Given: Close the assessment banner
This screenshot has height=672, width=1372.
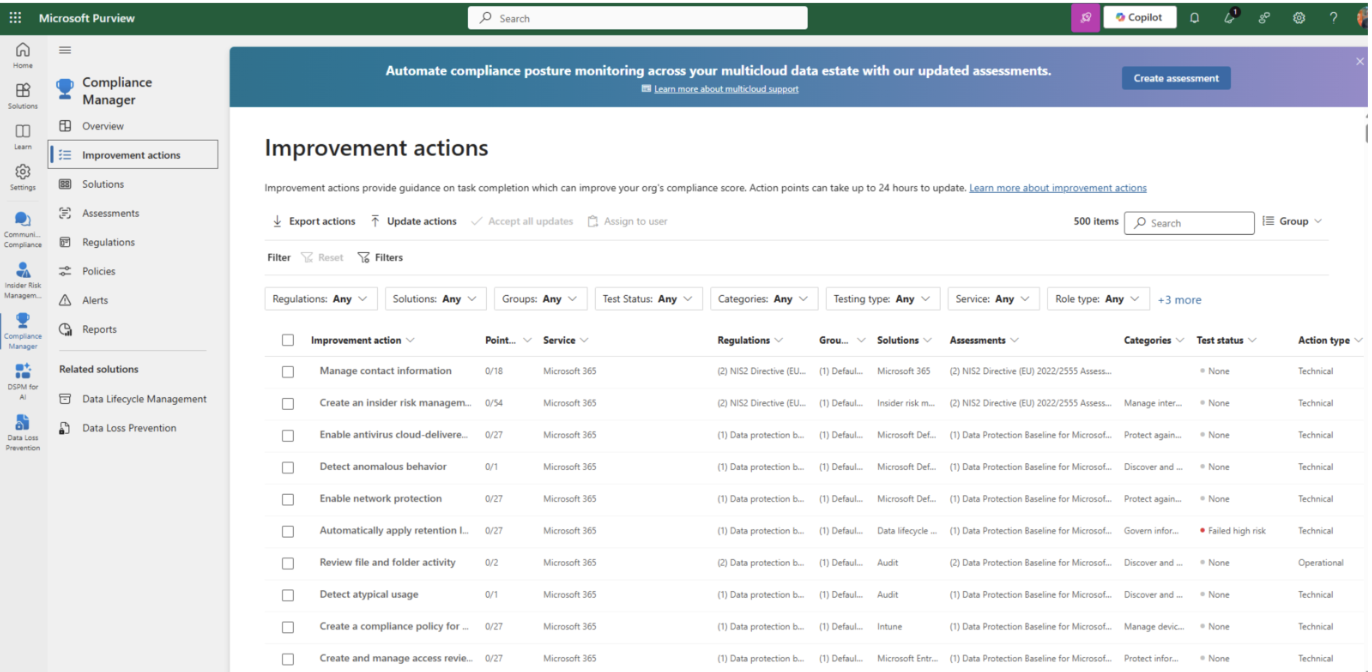Looking at the screenshot, I should (x=1359, y=61).
